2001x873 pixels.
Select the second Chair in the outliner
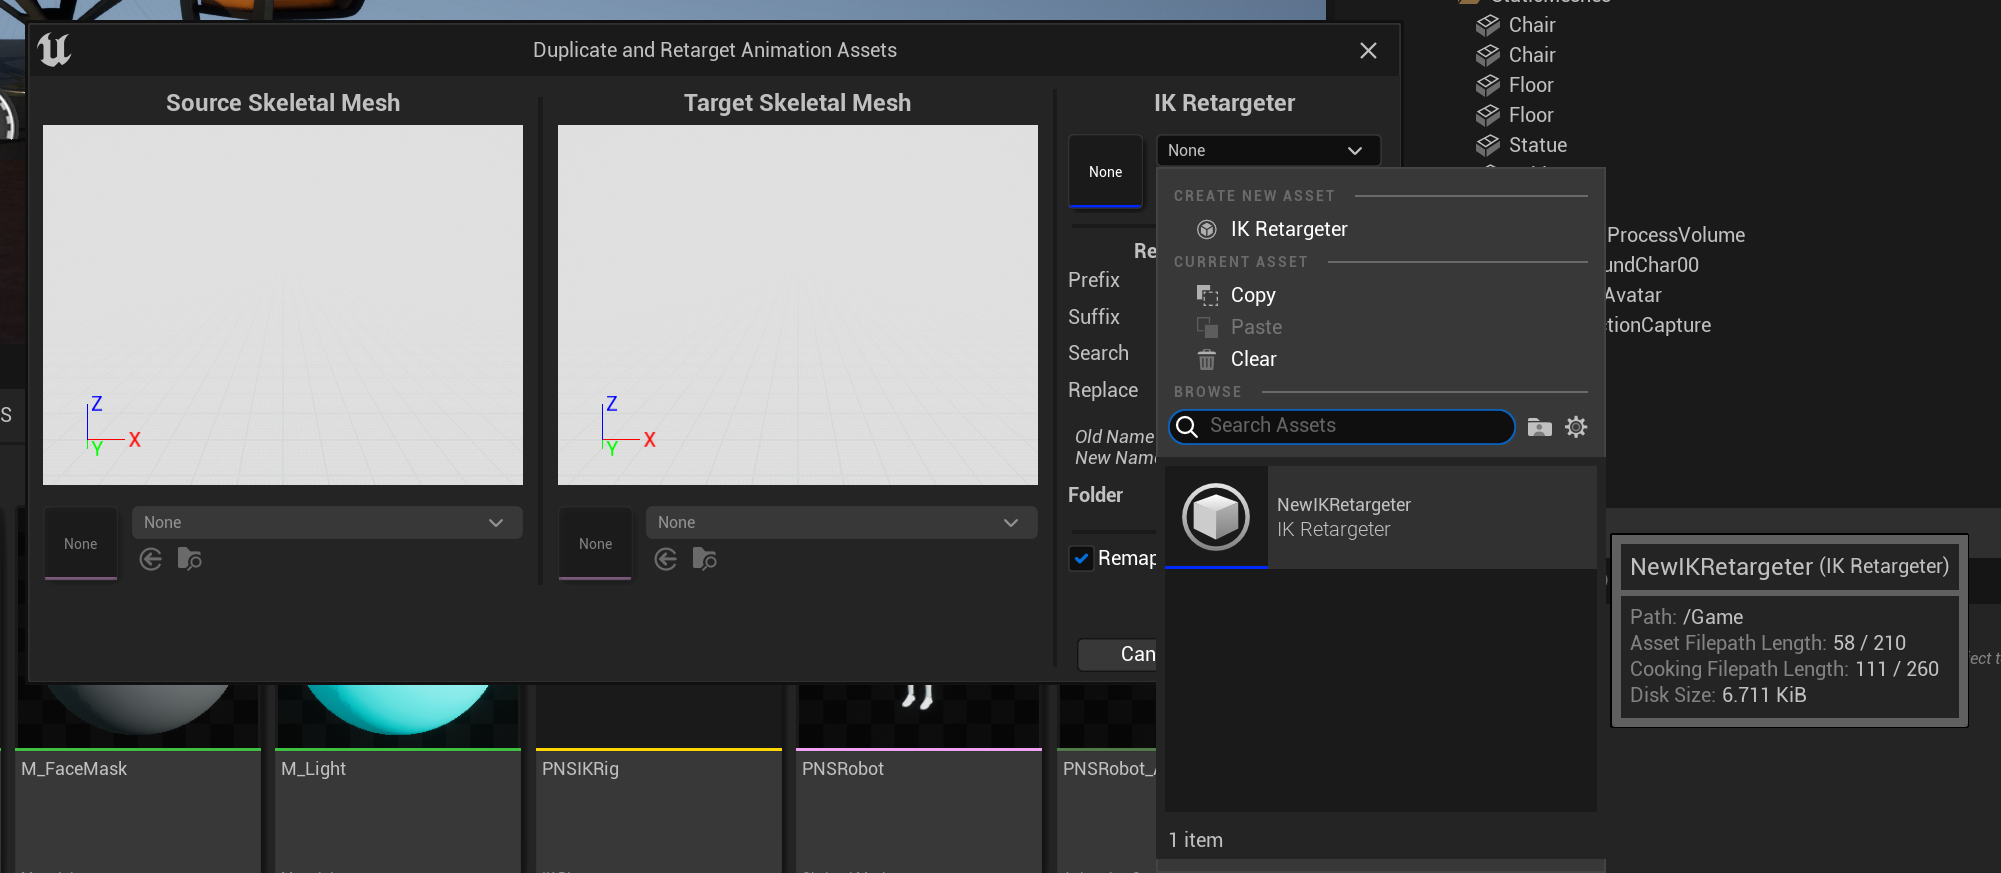point(1532,55)
